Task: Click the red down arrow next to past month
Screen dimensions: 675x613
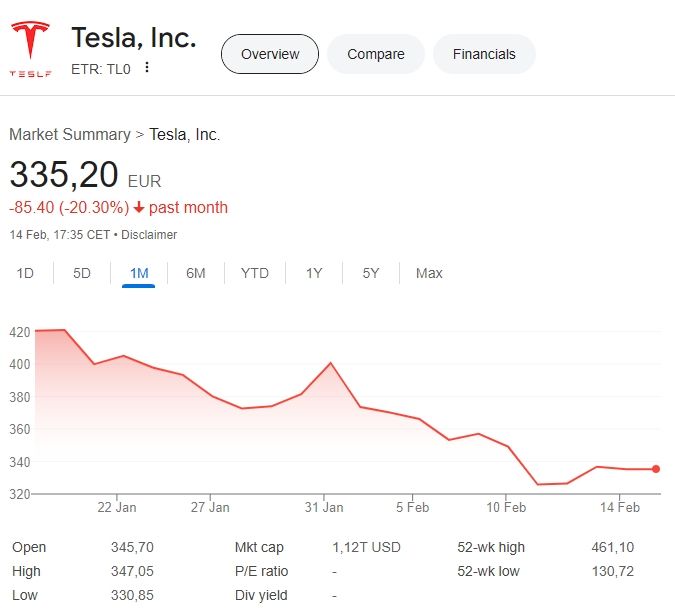Action: 139,208
